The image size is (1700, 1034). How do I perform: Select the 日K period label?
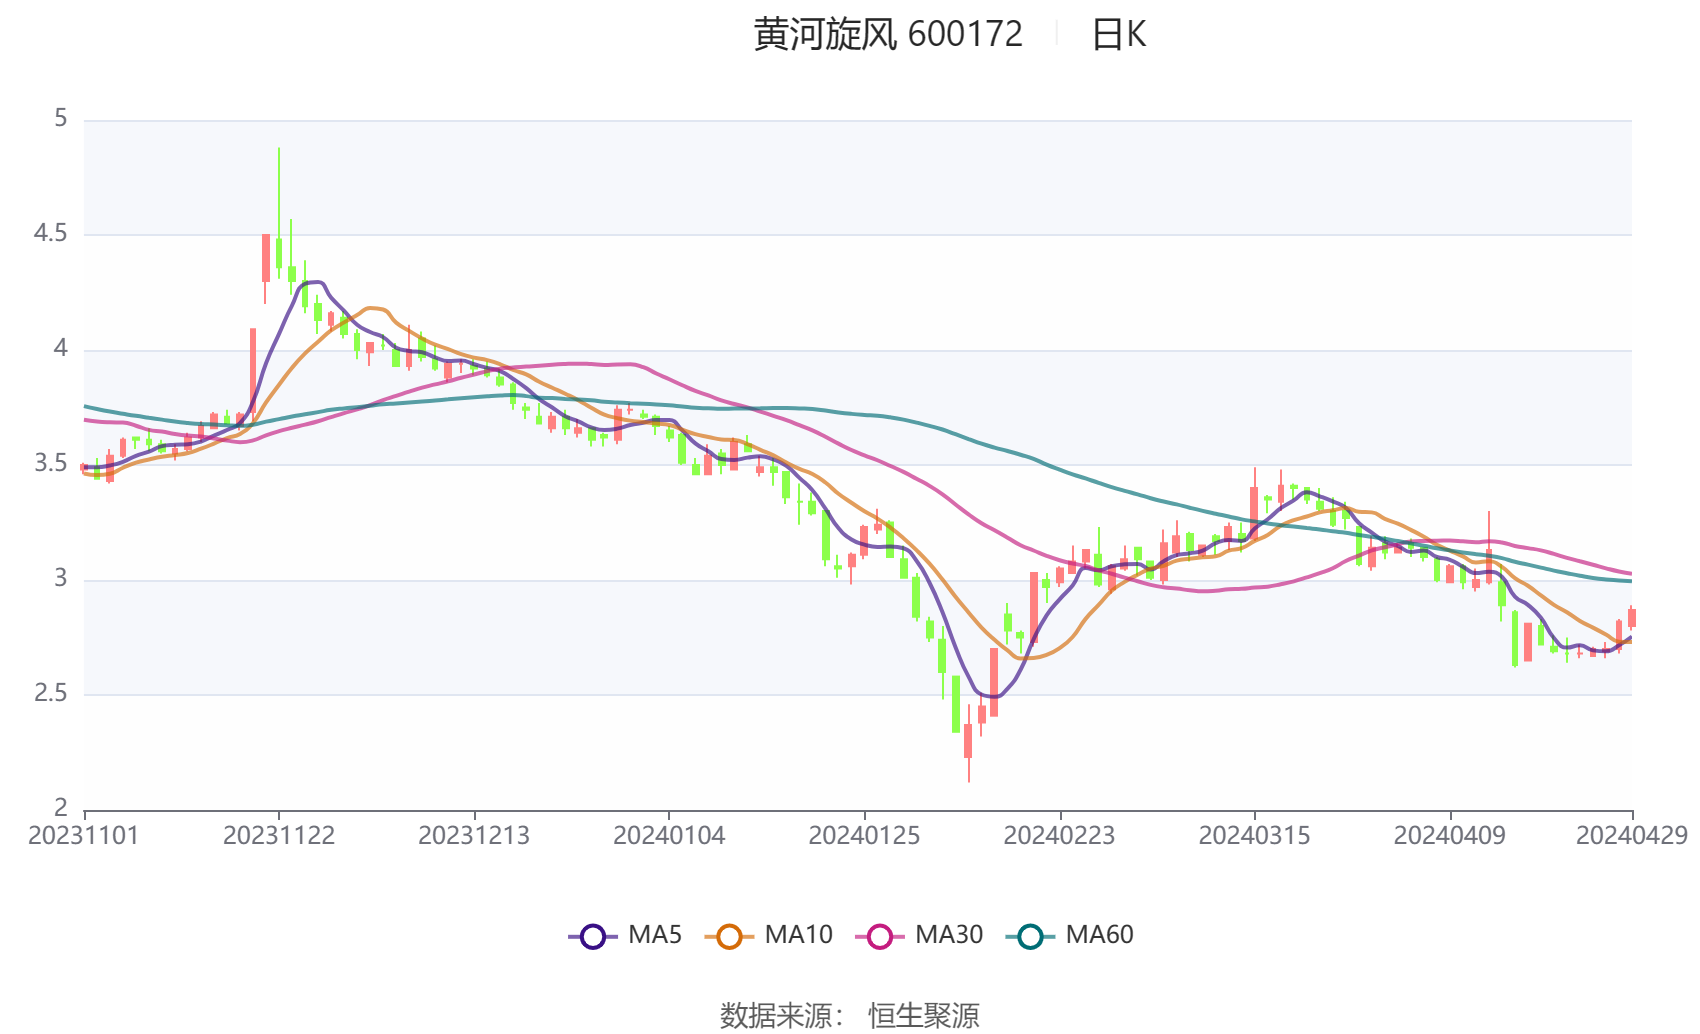pos(1118,35)
